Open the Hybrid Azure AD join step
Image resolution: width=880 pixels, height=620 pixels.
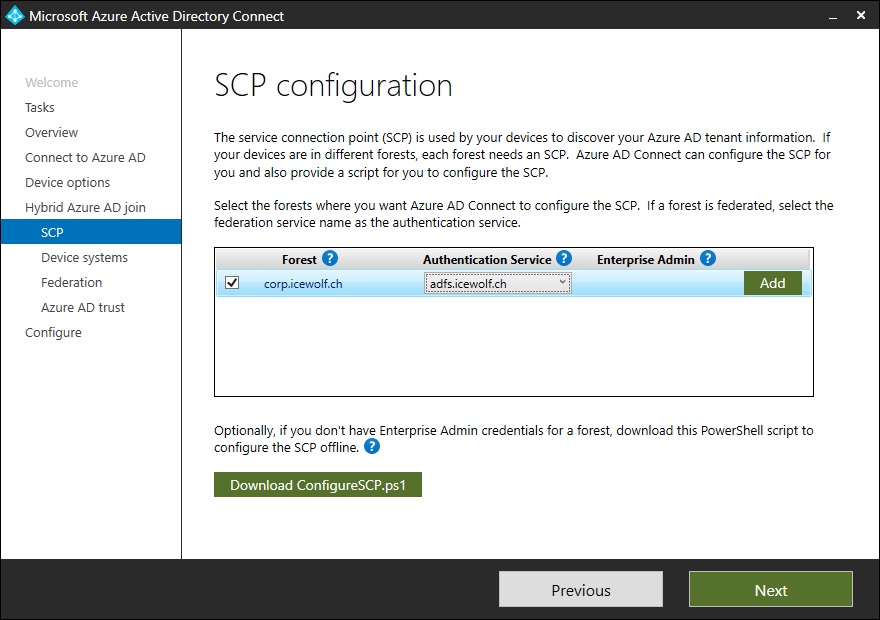(x=85, y=208)
